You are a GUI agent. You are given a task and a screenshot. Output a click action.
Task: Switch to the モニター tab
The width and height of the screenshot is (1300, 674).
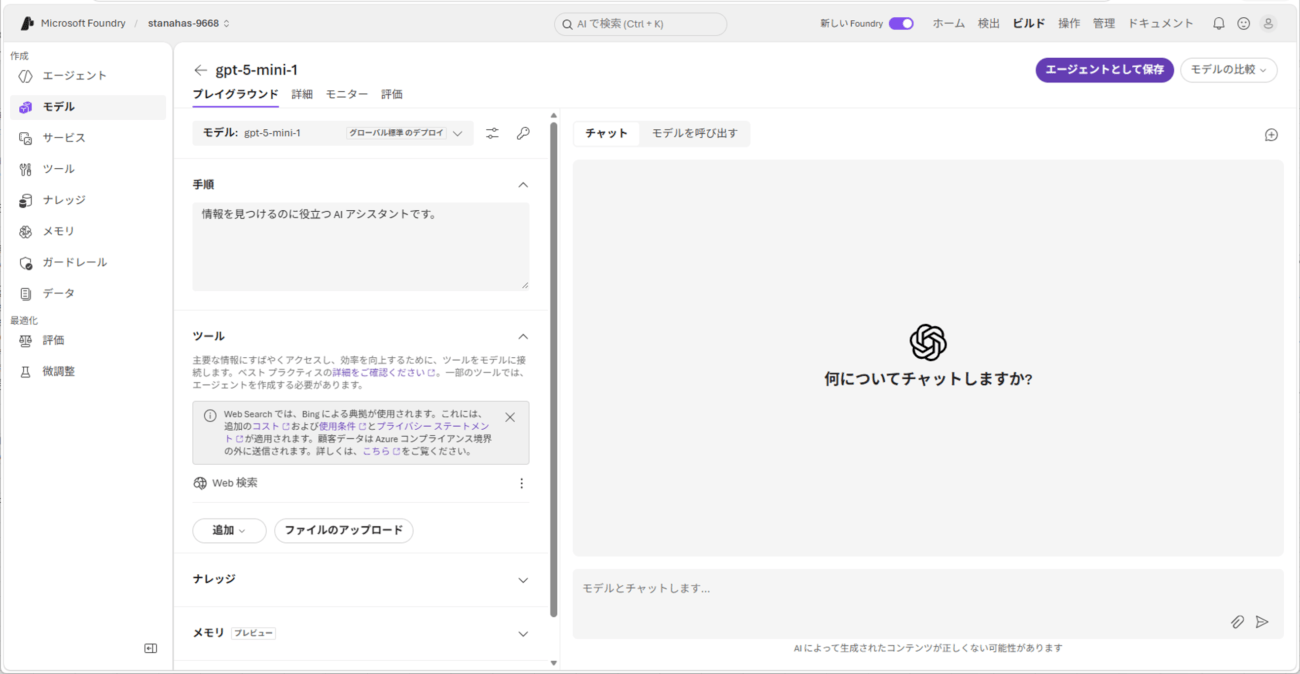(347, 94)
